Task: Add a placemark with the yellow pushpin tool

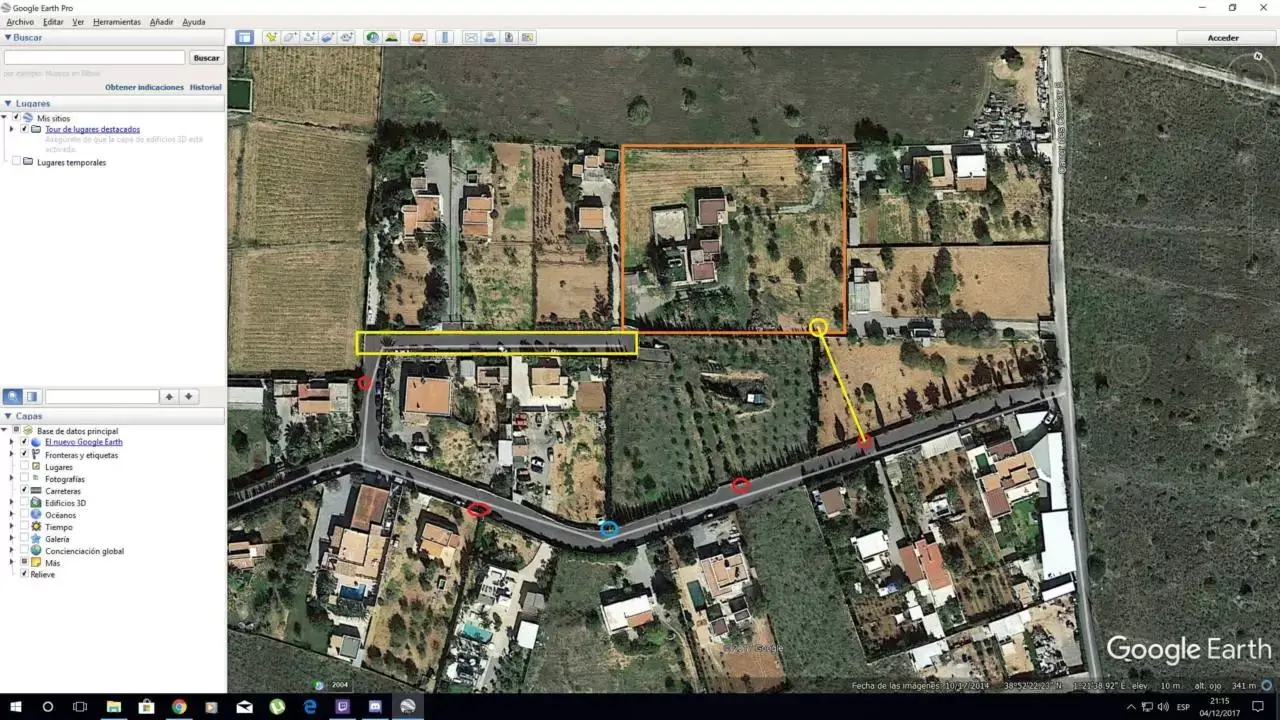Action: (270, 37)
